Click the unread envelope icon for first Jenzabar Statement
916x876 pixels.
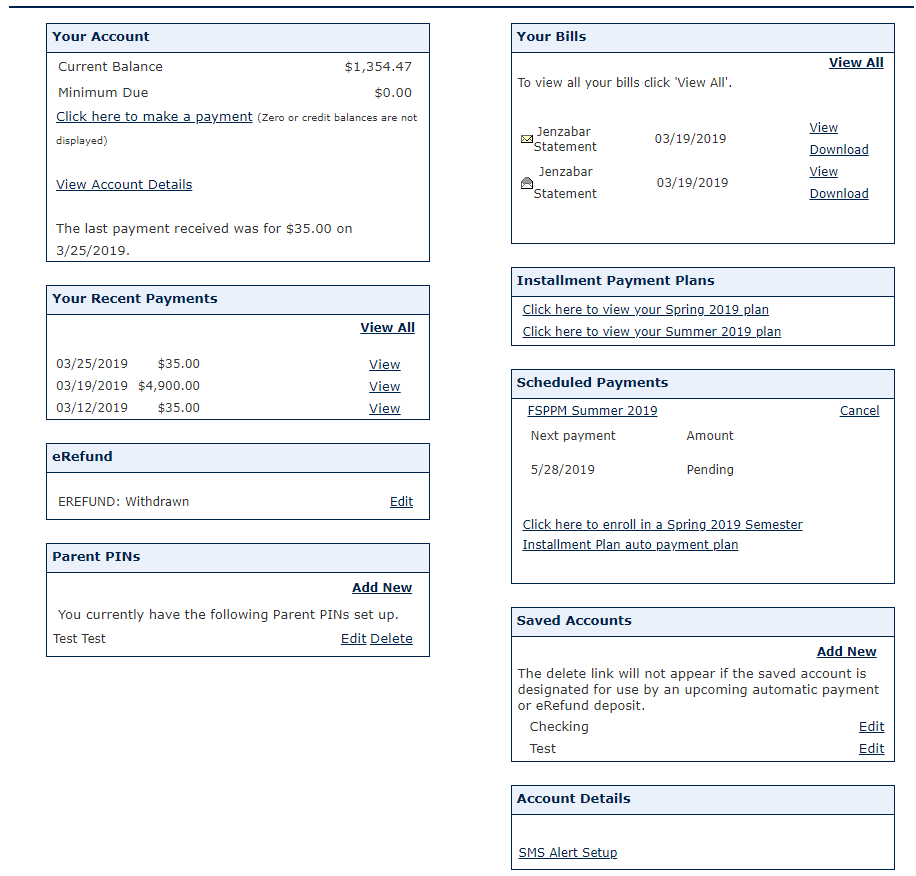click(527, 139)
